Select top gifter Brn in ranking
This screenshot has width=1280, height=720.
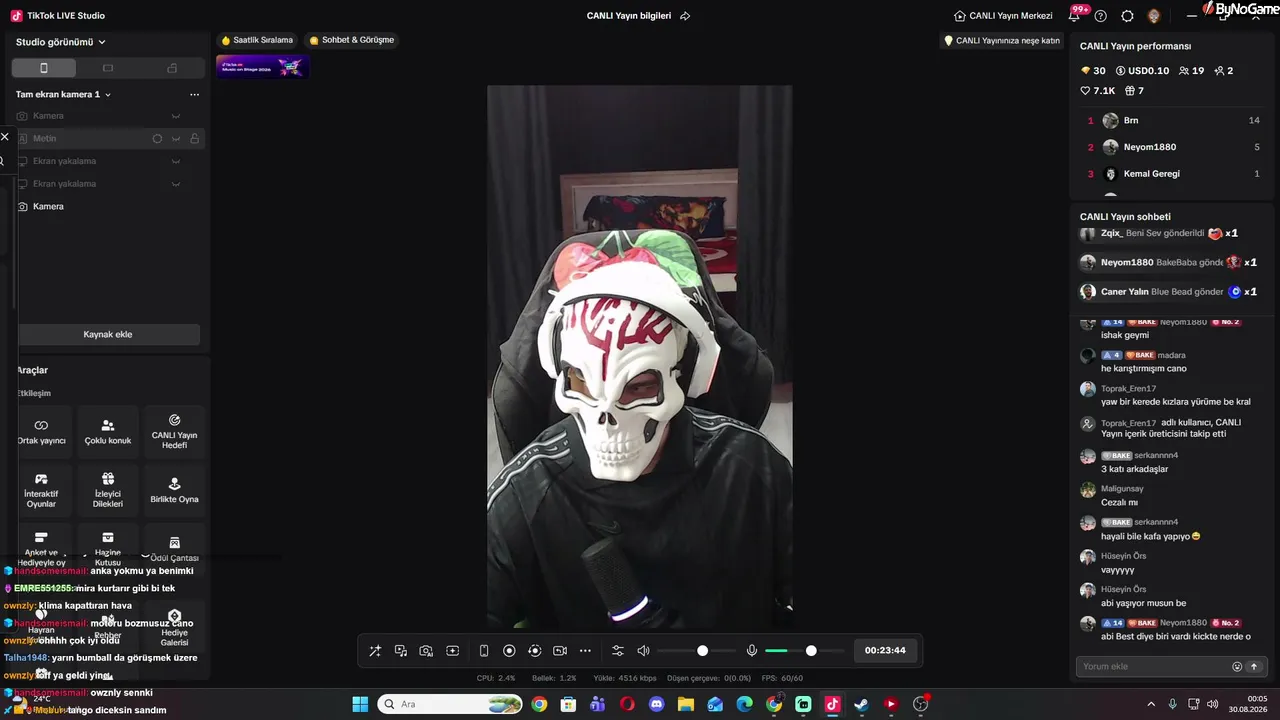(x=1173, y=120)
